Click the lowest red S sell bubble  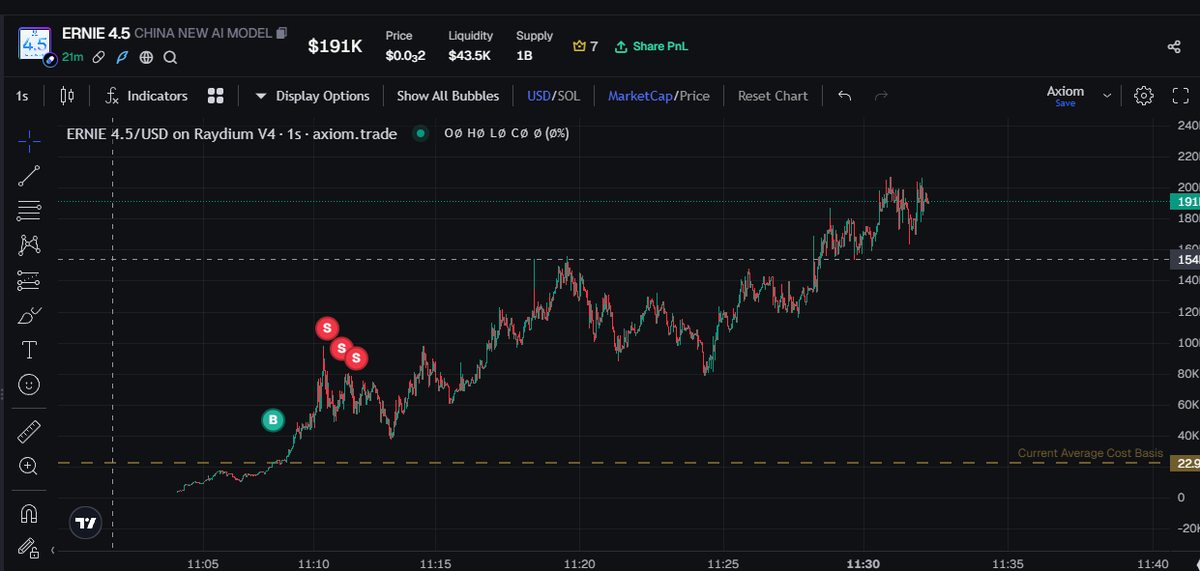(355, 358)
